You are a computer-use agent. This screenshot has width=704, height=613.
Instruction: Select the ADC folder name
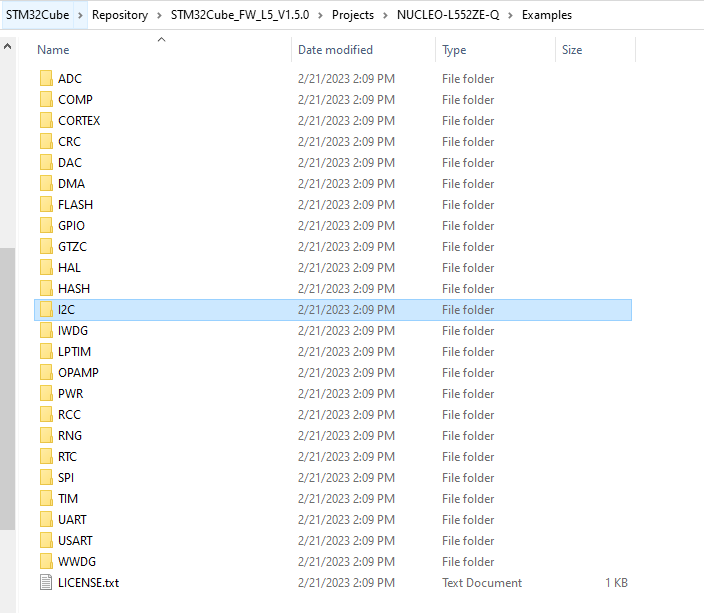point(70,79)
